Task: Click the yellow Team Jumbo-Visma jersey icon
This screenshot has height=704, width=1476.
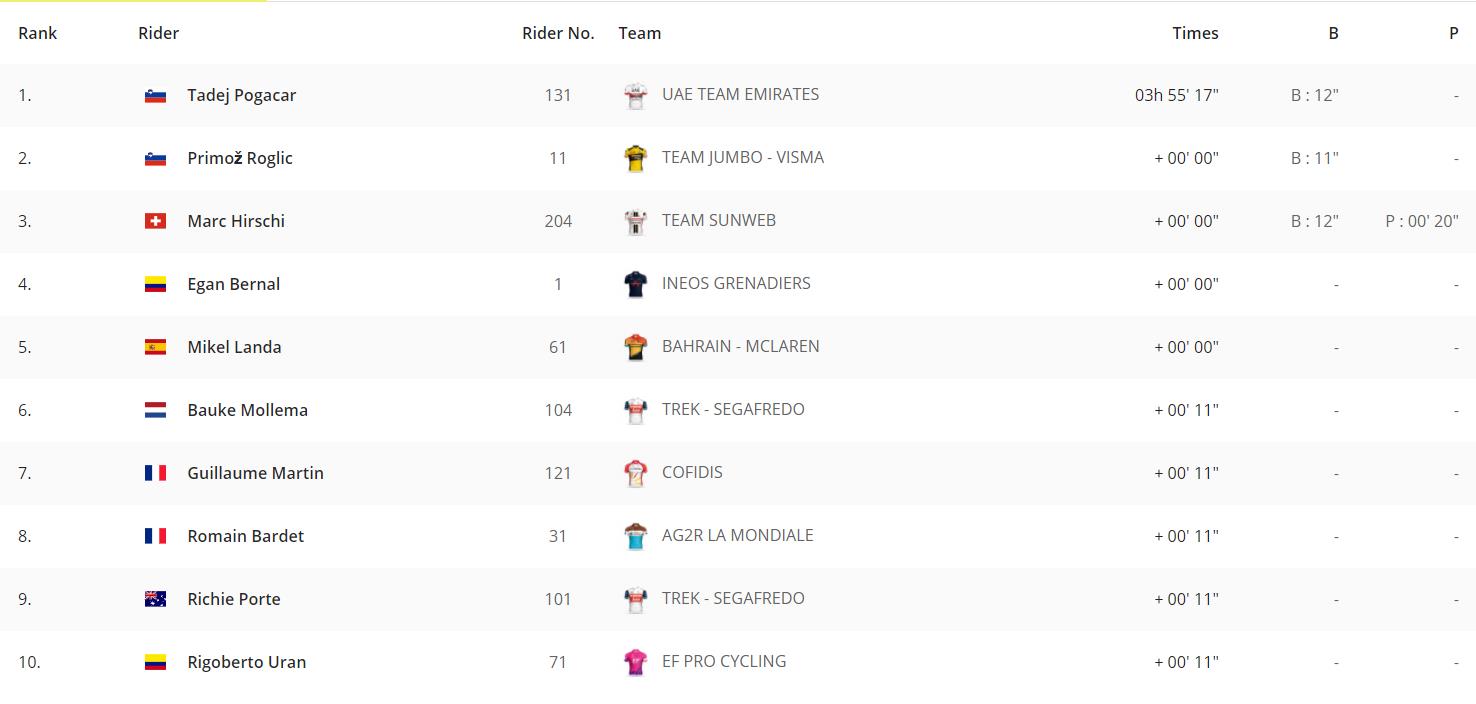Action: coord(635,159)
